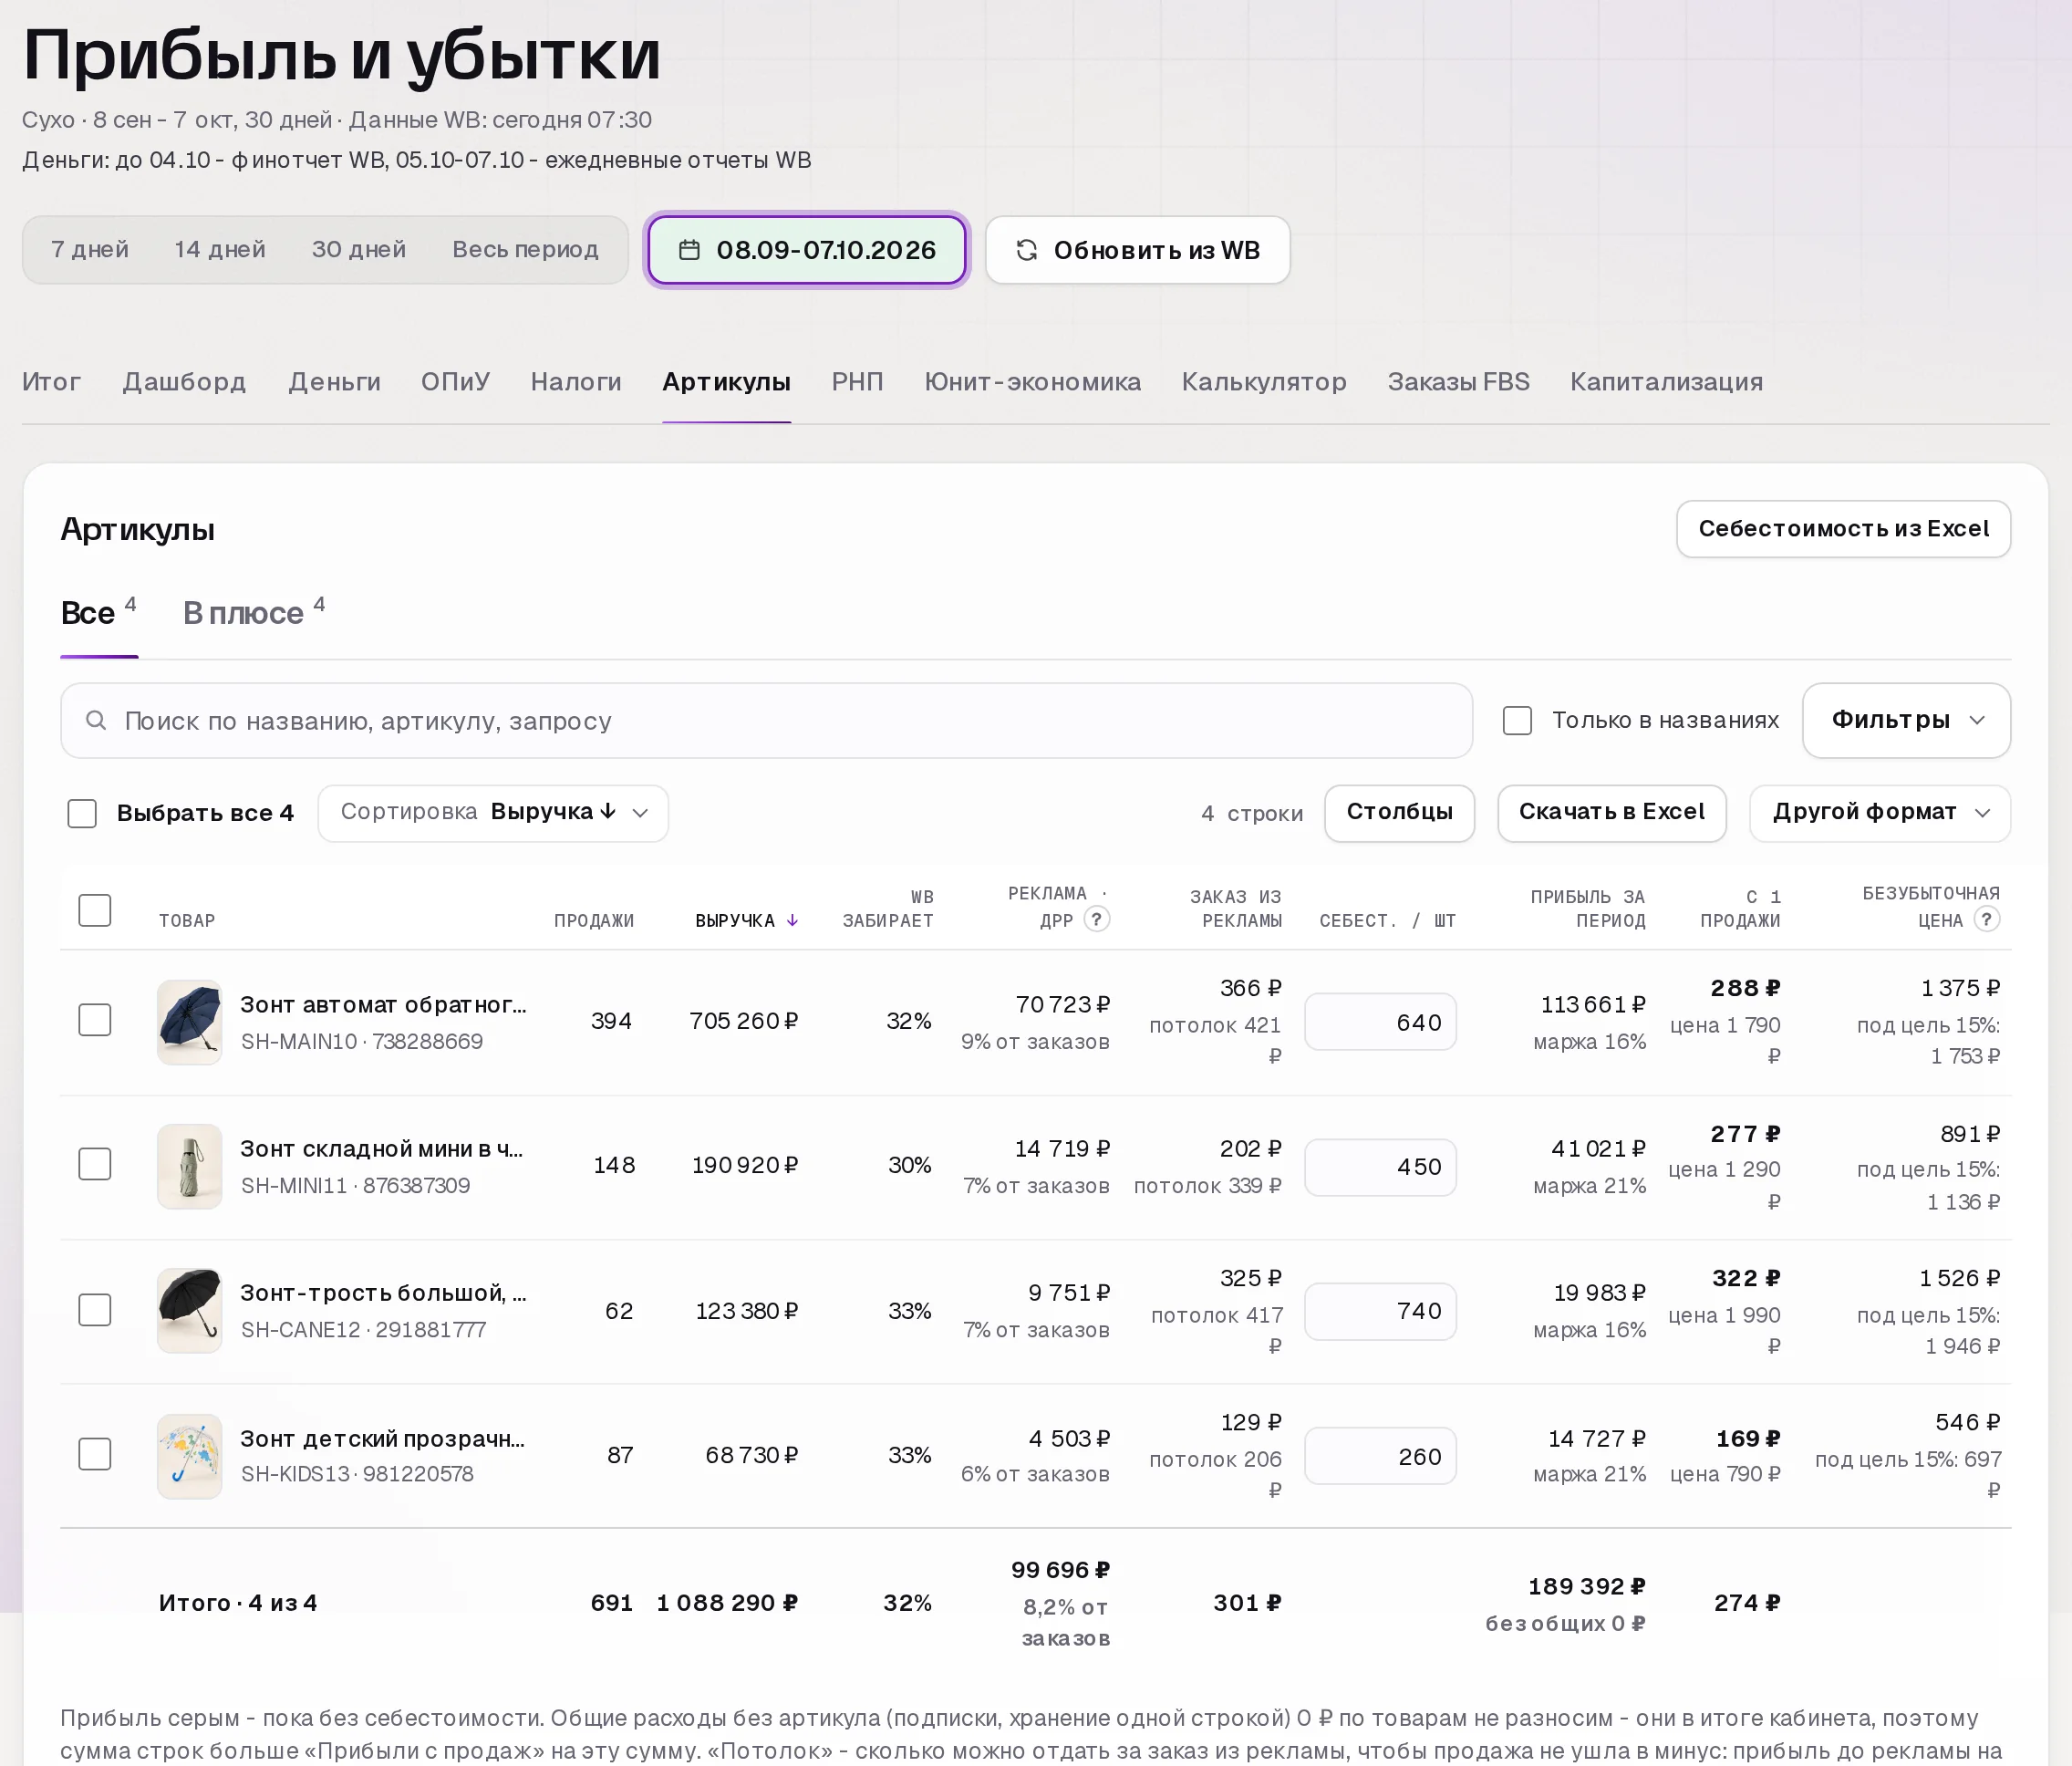Select row checkbox for SH-MAIN10

95,1020
